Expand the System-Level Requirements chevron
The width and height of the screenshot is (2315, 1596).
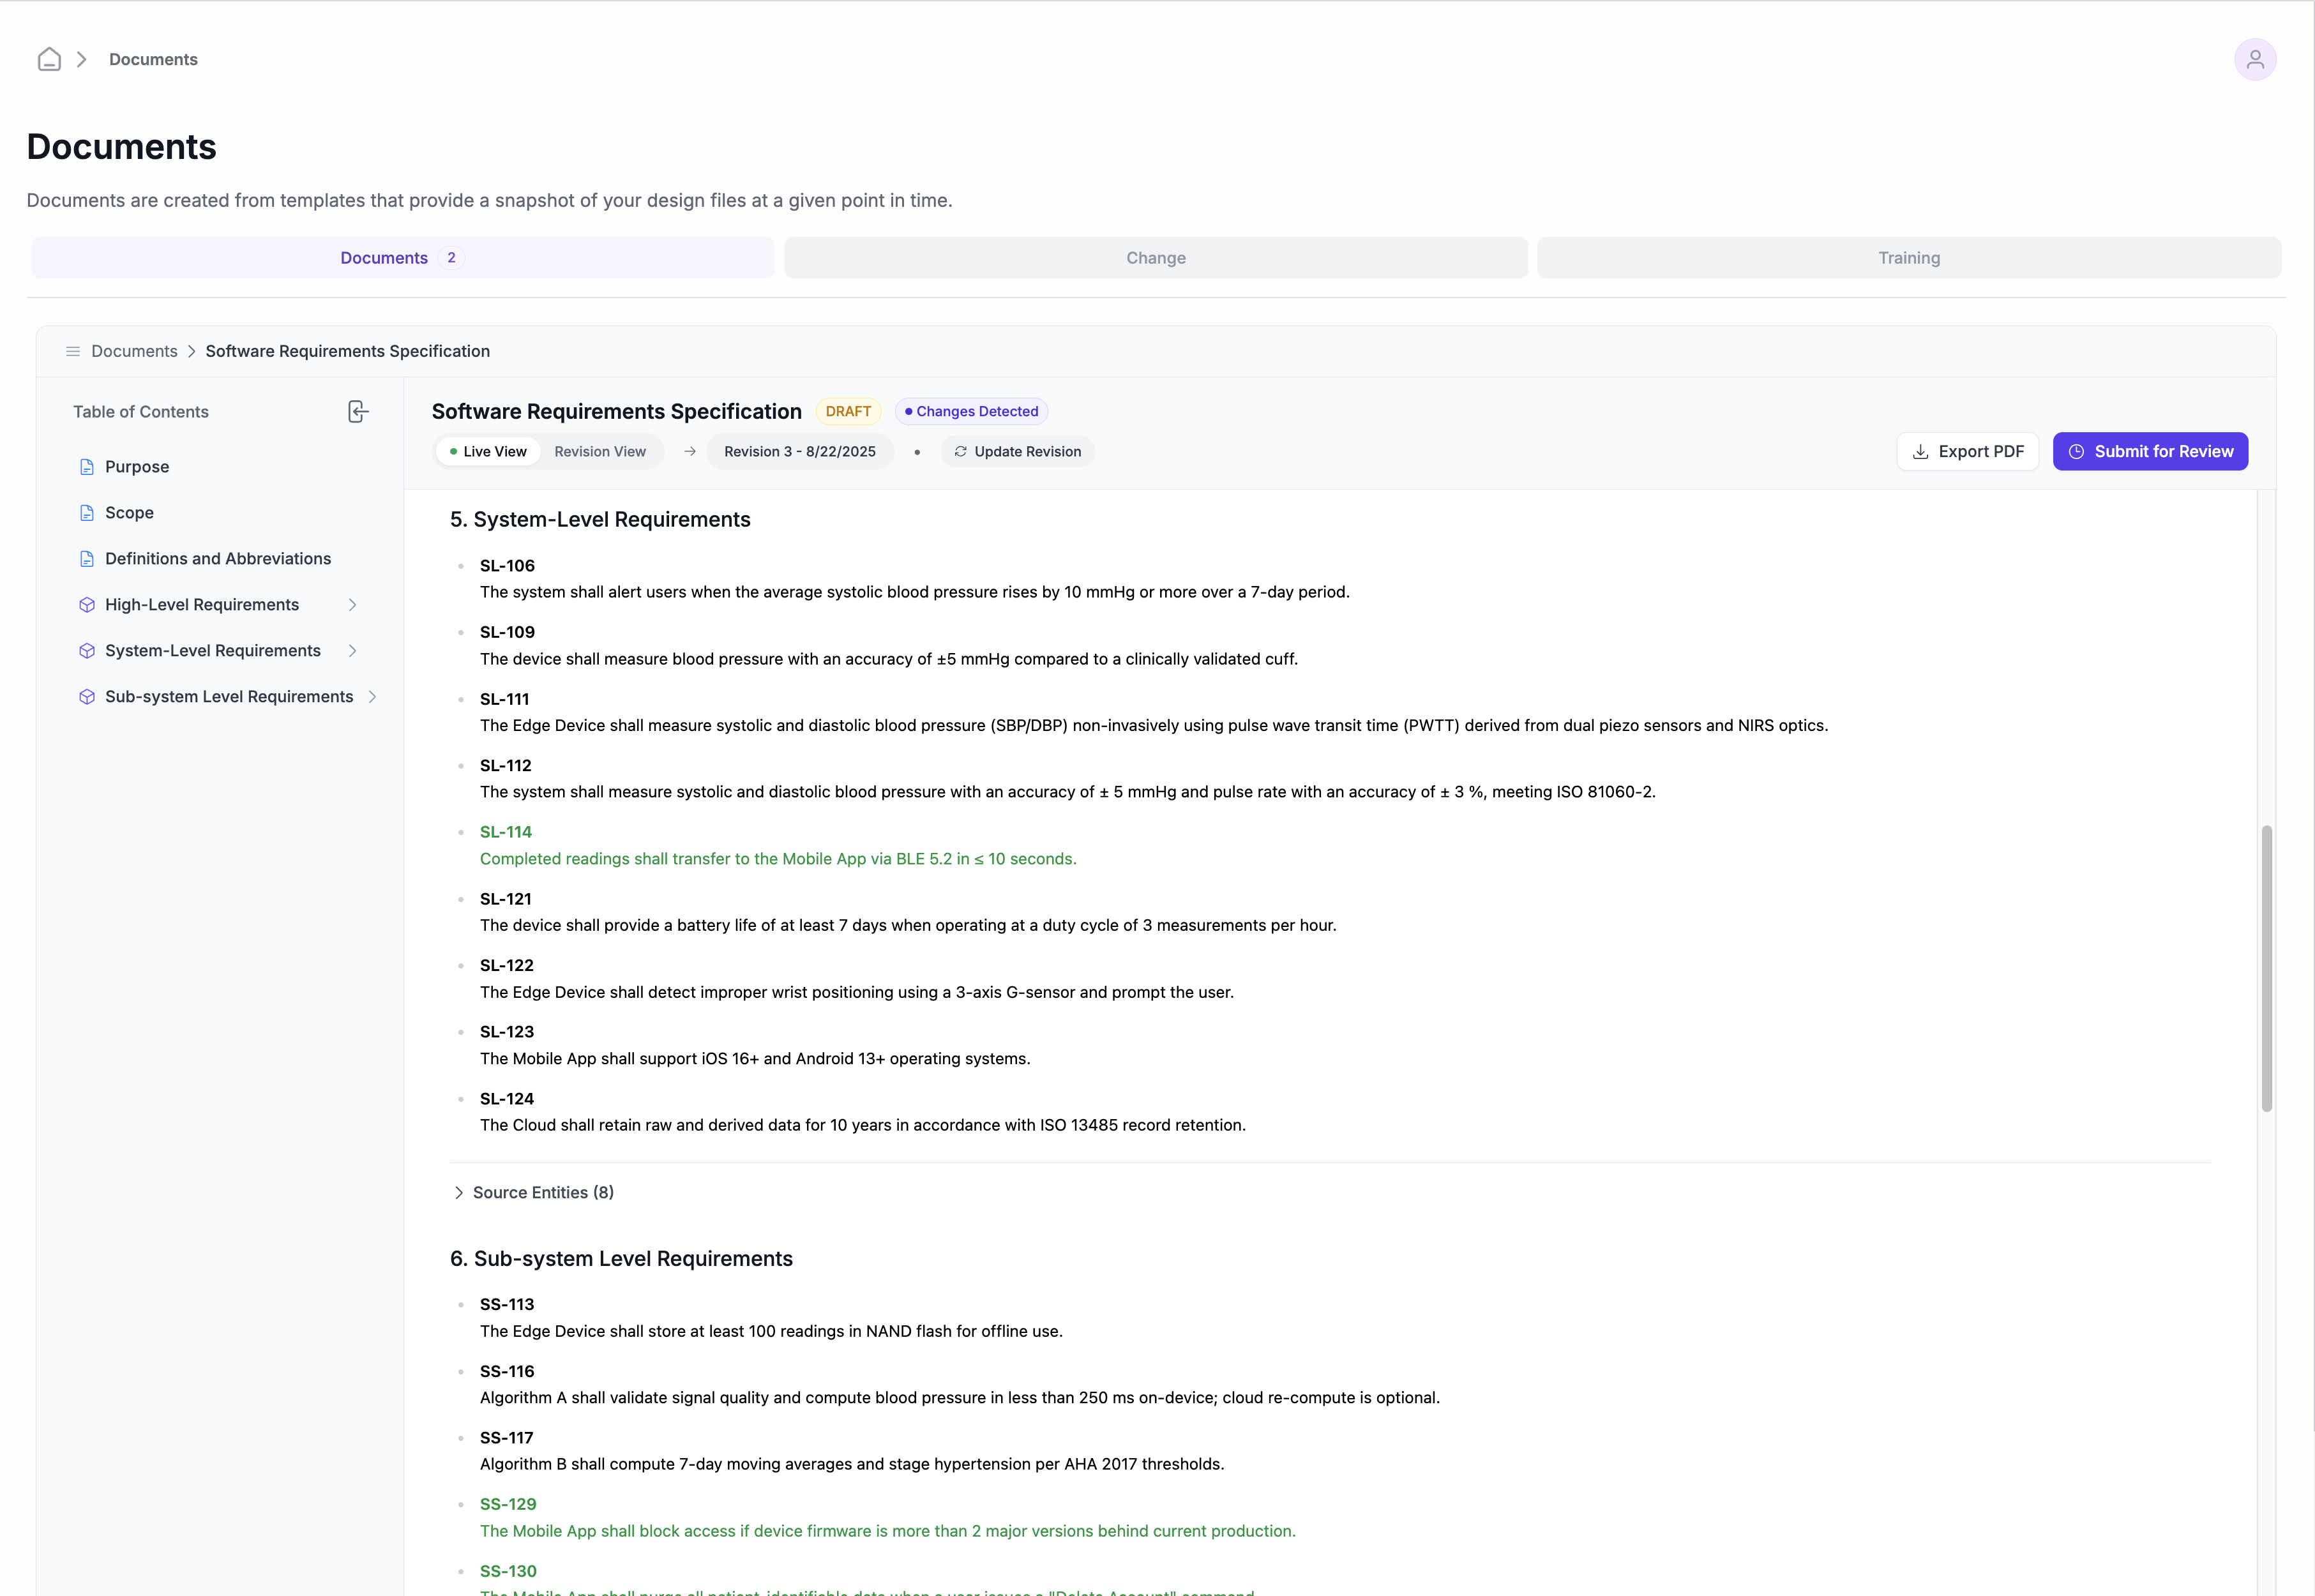pos(352,651)
